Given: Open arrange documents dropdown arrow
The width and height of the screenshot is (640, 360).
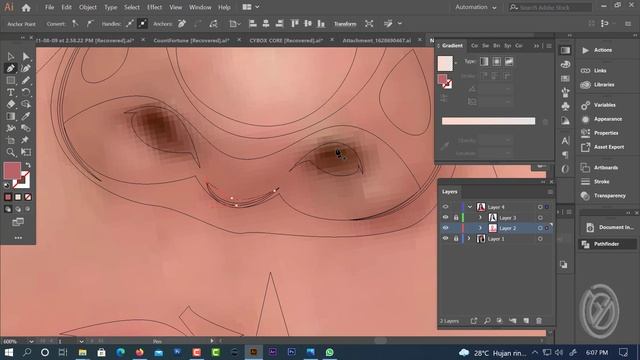Looking at the screenshot, I should click(x=257, y=7).
